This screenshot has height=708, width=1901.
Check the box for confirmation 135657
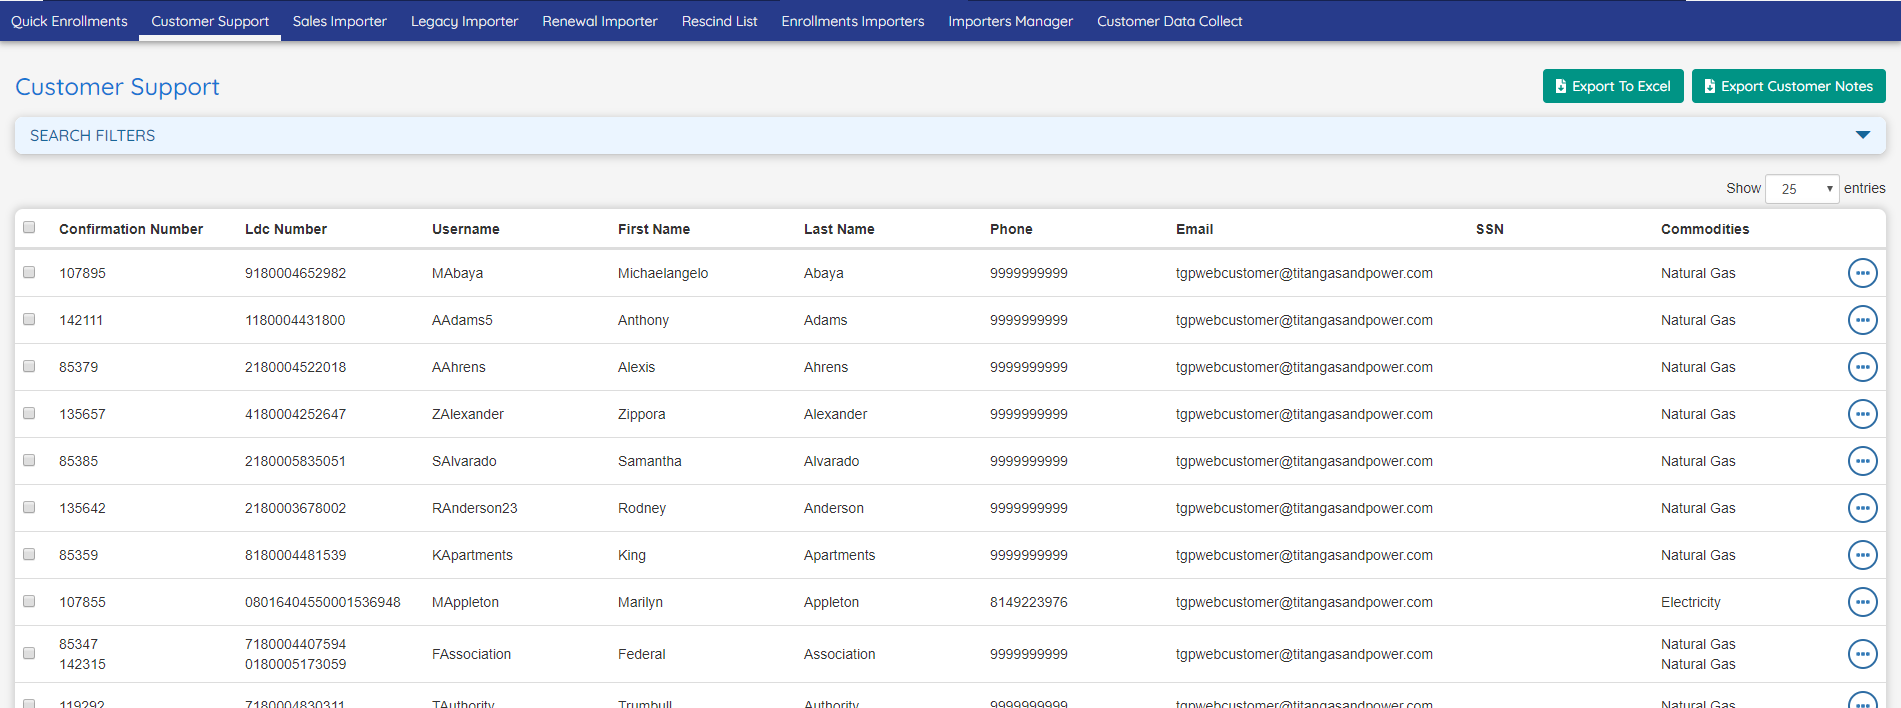click(29, 413)
